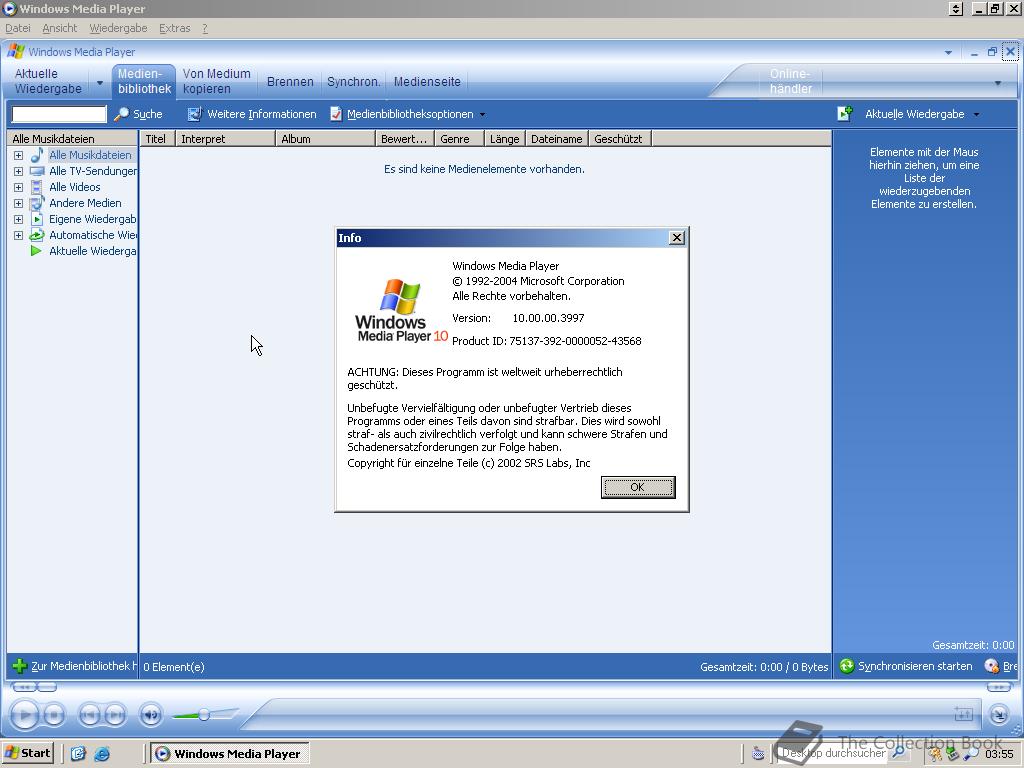The width and height of the screenshot is (1024, 768).
Task: Select the Andere Medien icon
Action: pos(37,203)
